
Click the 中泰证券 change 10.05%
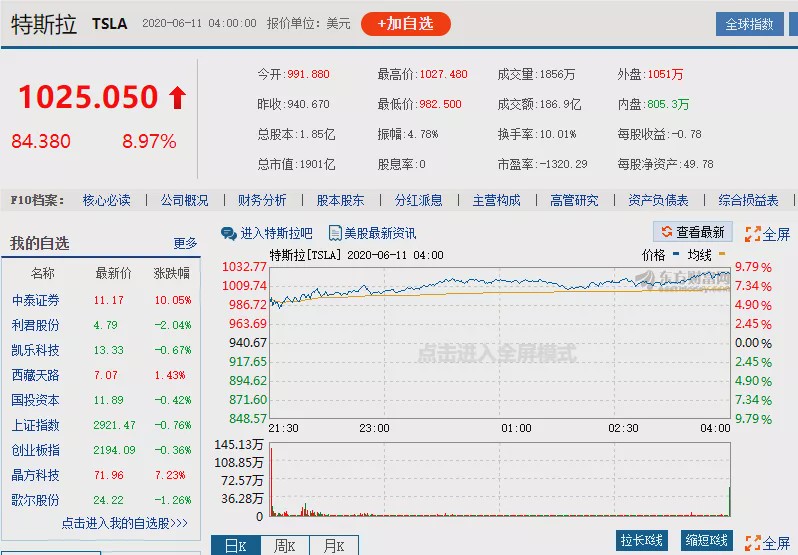pyautogui.click(x=173, y=300)
